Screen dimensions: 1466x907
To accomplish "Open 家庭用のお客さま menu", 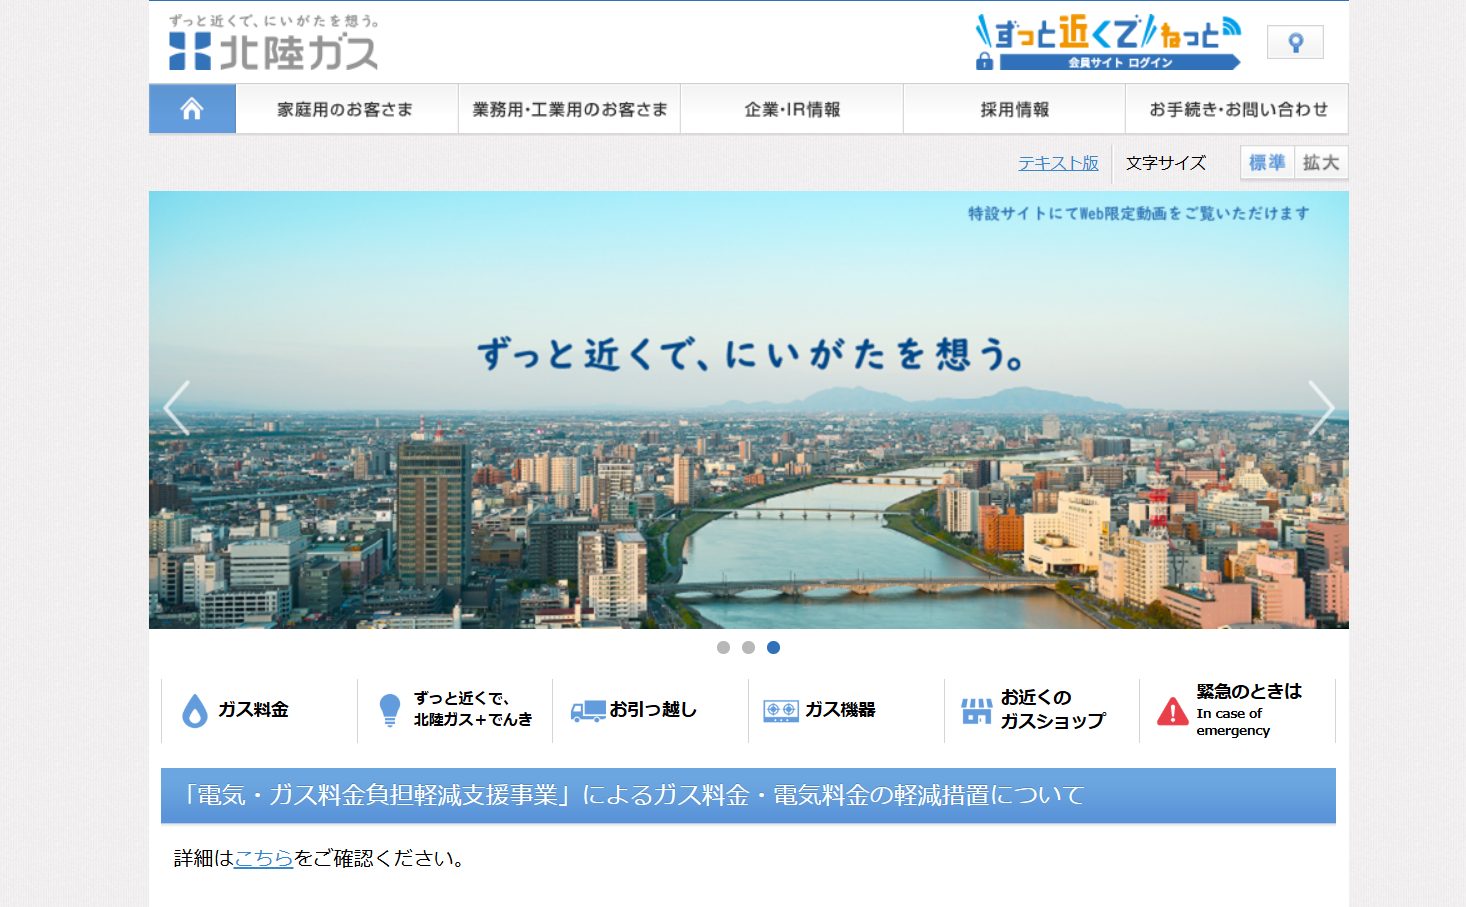I will pyautogui.click(x=346, y=109).
